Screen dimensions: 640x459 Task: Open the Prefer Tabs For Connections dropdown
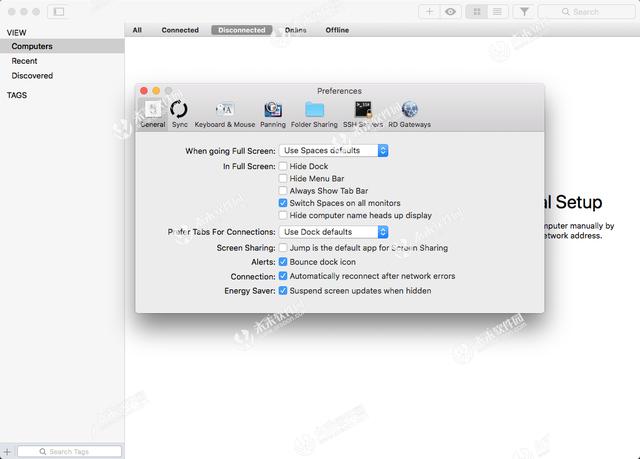[x=329, y=232]
